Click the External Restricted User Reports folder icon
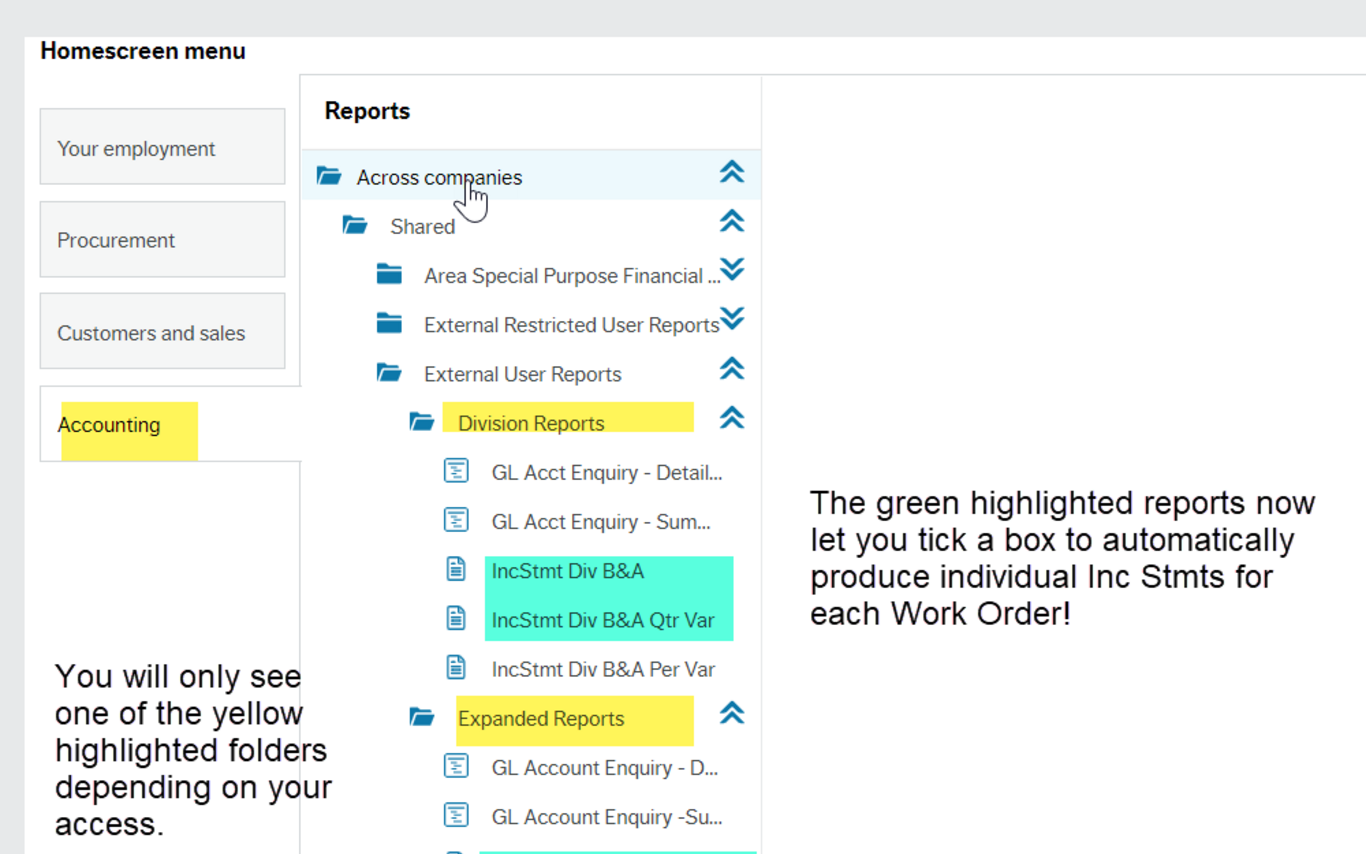Viewport: 1366px width, 854px height. 389,322
